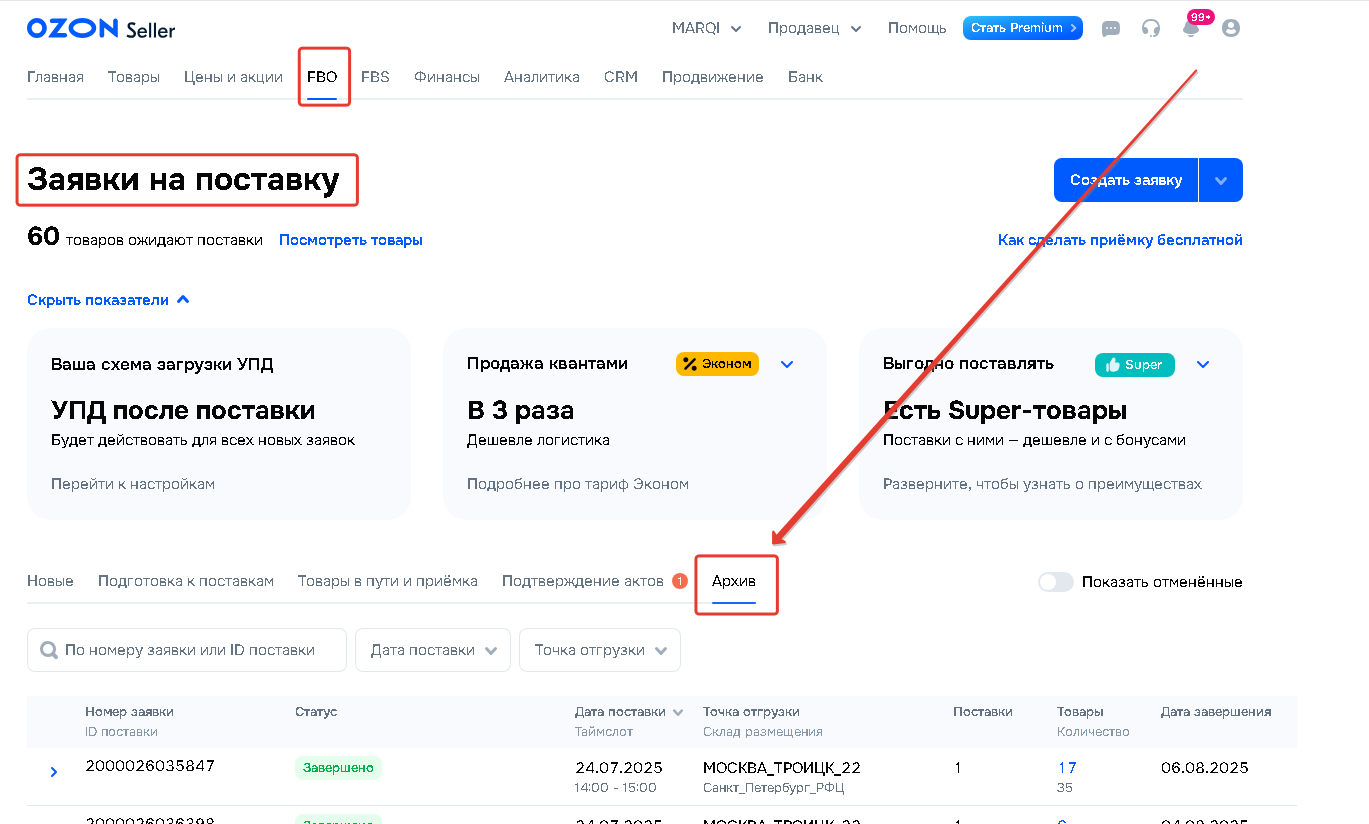Collapse indicators via Скрыть показатели
This screenshot has width=1369, height=824.
tap(108, 300)
